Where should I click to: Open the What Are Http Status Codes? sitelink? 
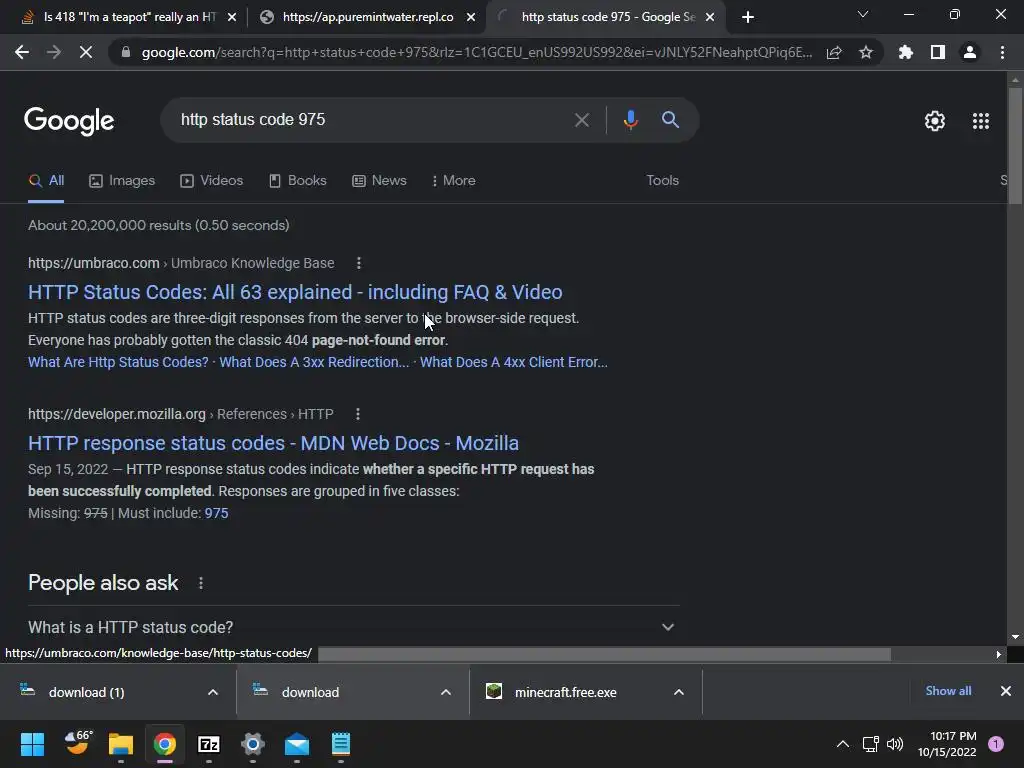(118, 362)
